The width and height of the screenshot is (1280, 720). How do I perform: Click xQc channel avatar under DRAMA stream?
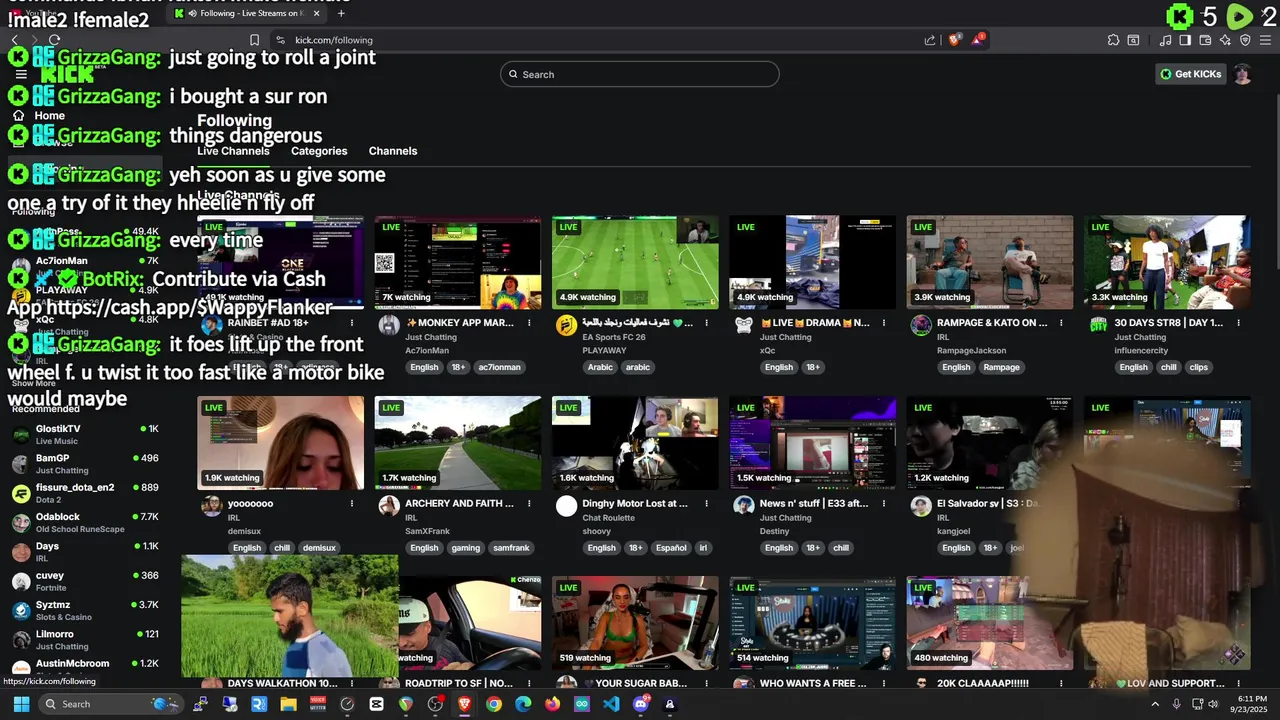point(743,324)
